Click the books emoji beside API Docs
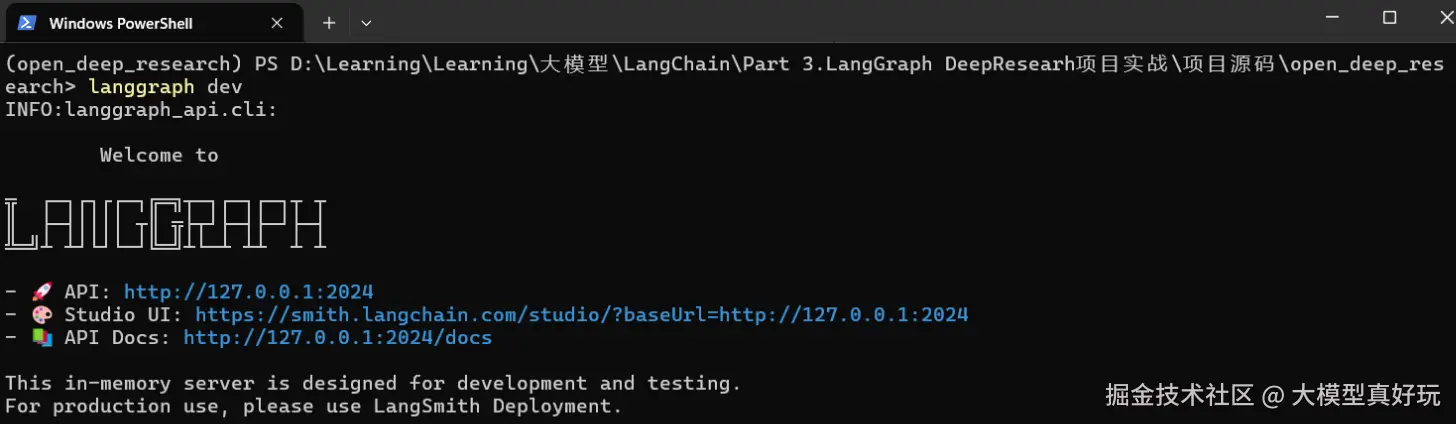 tap(42, 338)
